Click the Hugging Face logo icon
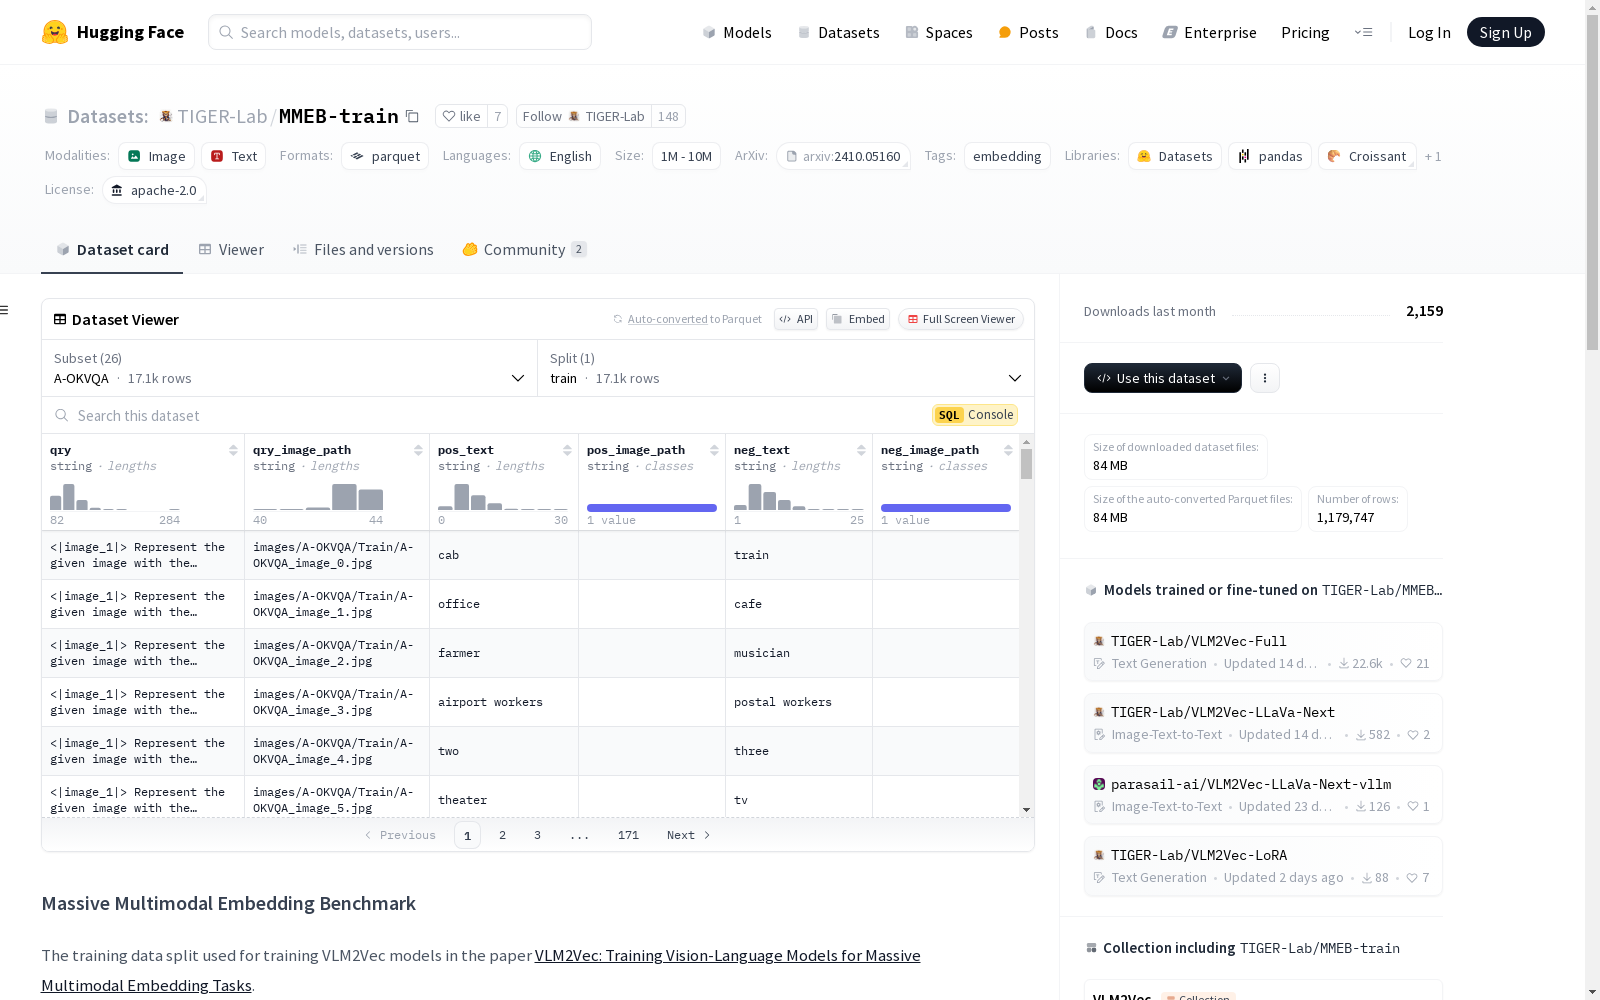The image size is (1600, 1000). [55, 32]
